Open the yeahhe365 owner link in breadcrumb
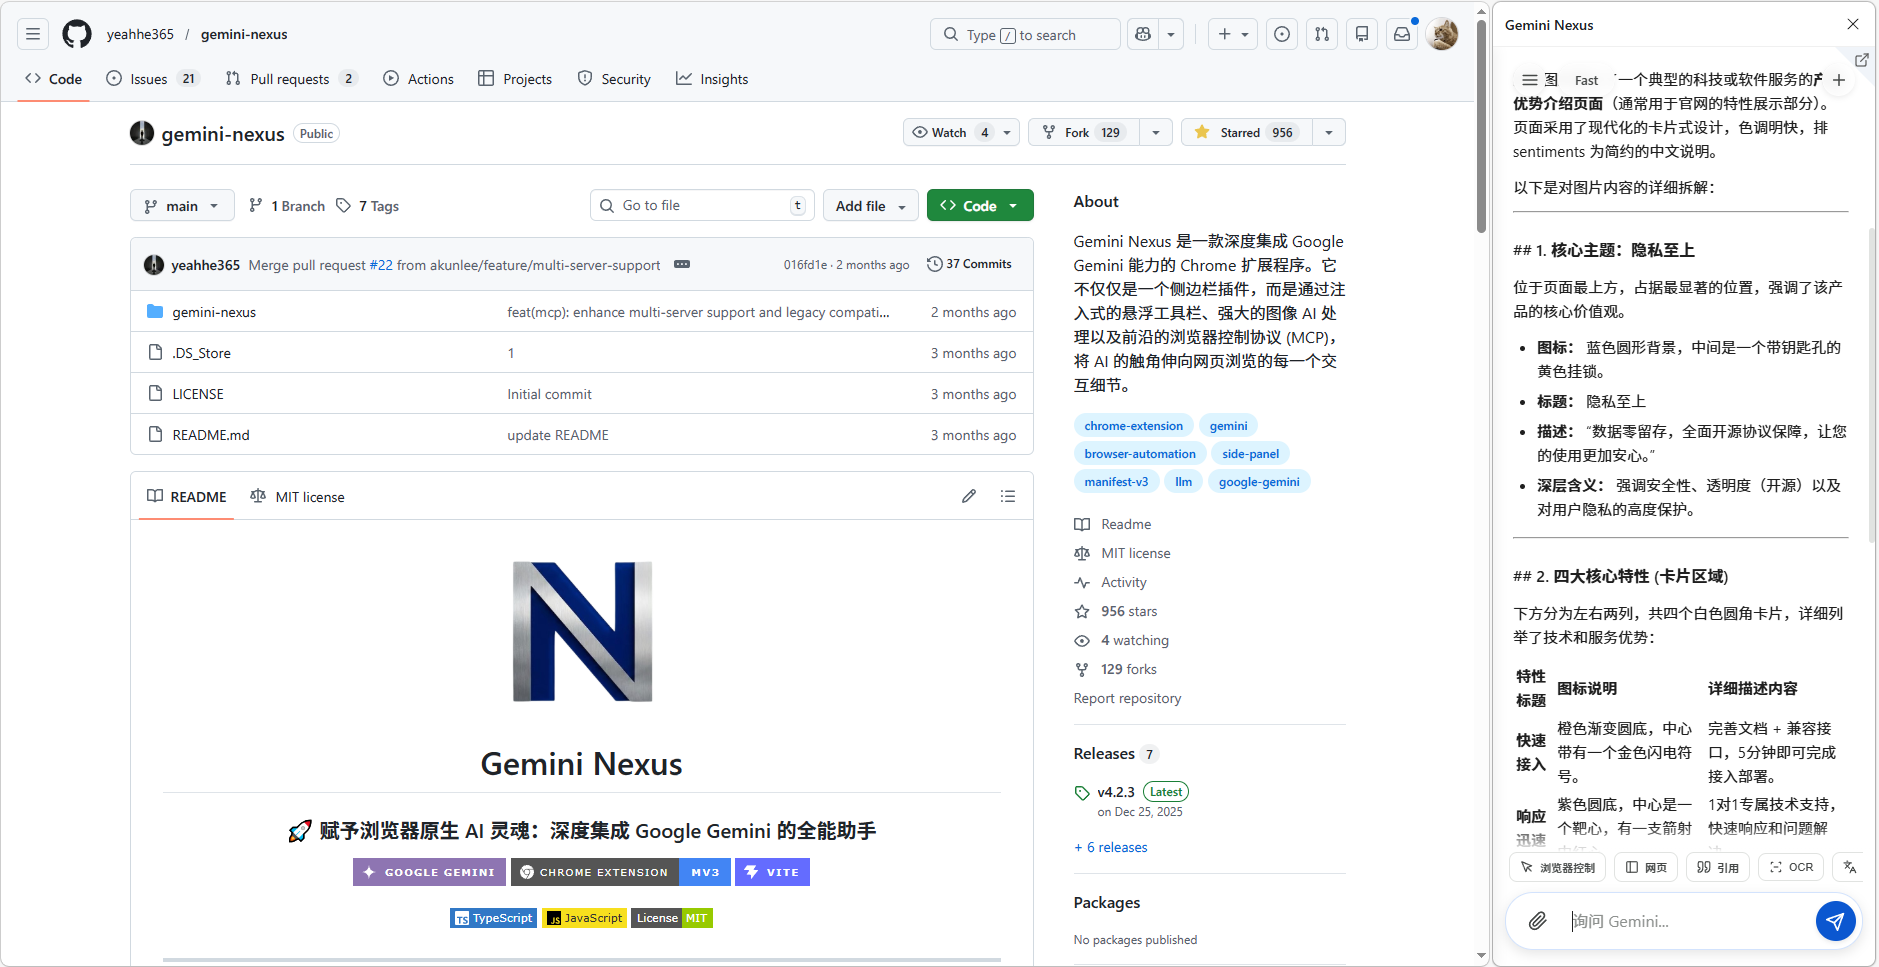 tap(140, 34)
